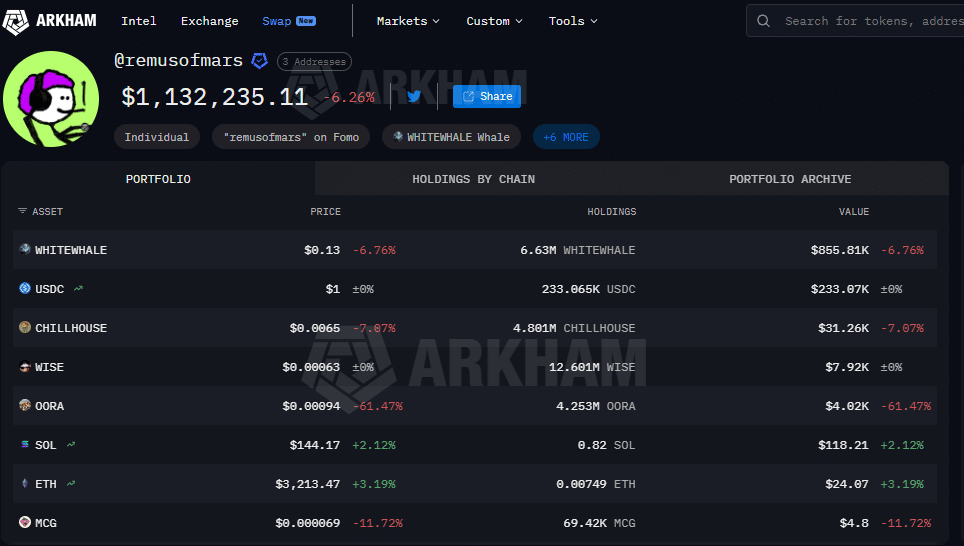Click the CHILLHOUSE token icon
964x546 pixels.
click(x=25, y=328)
